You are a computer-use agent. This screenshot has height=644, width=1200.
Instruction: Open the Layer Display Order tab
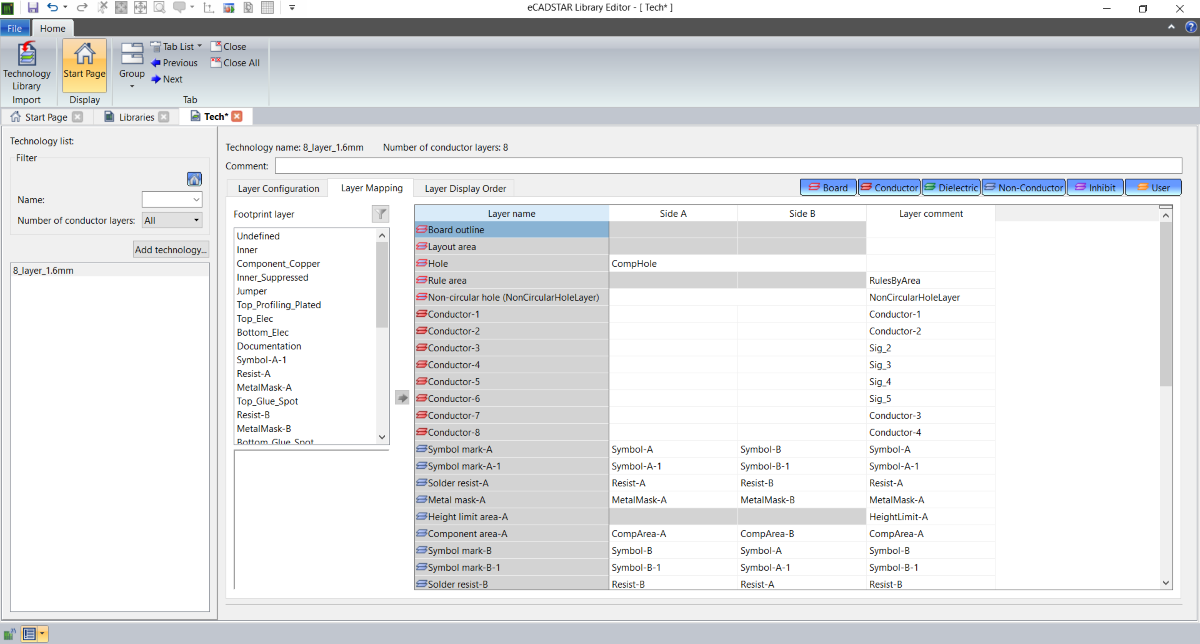point(465,188)
